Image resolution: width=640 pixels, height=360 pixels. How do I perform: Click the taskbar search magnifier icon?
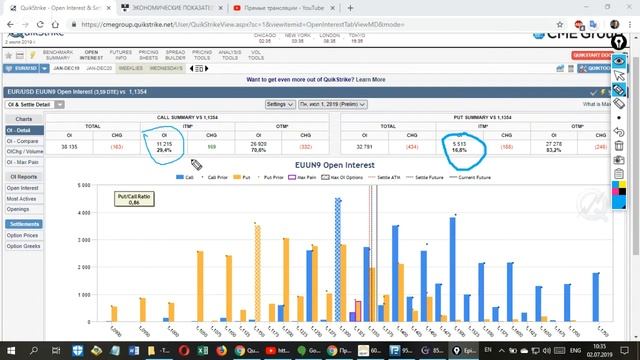[33, 350]
